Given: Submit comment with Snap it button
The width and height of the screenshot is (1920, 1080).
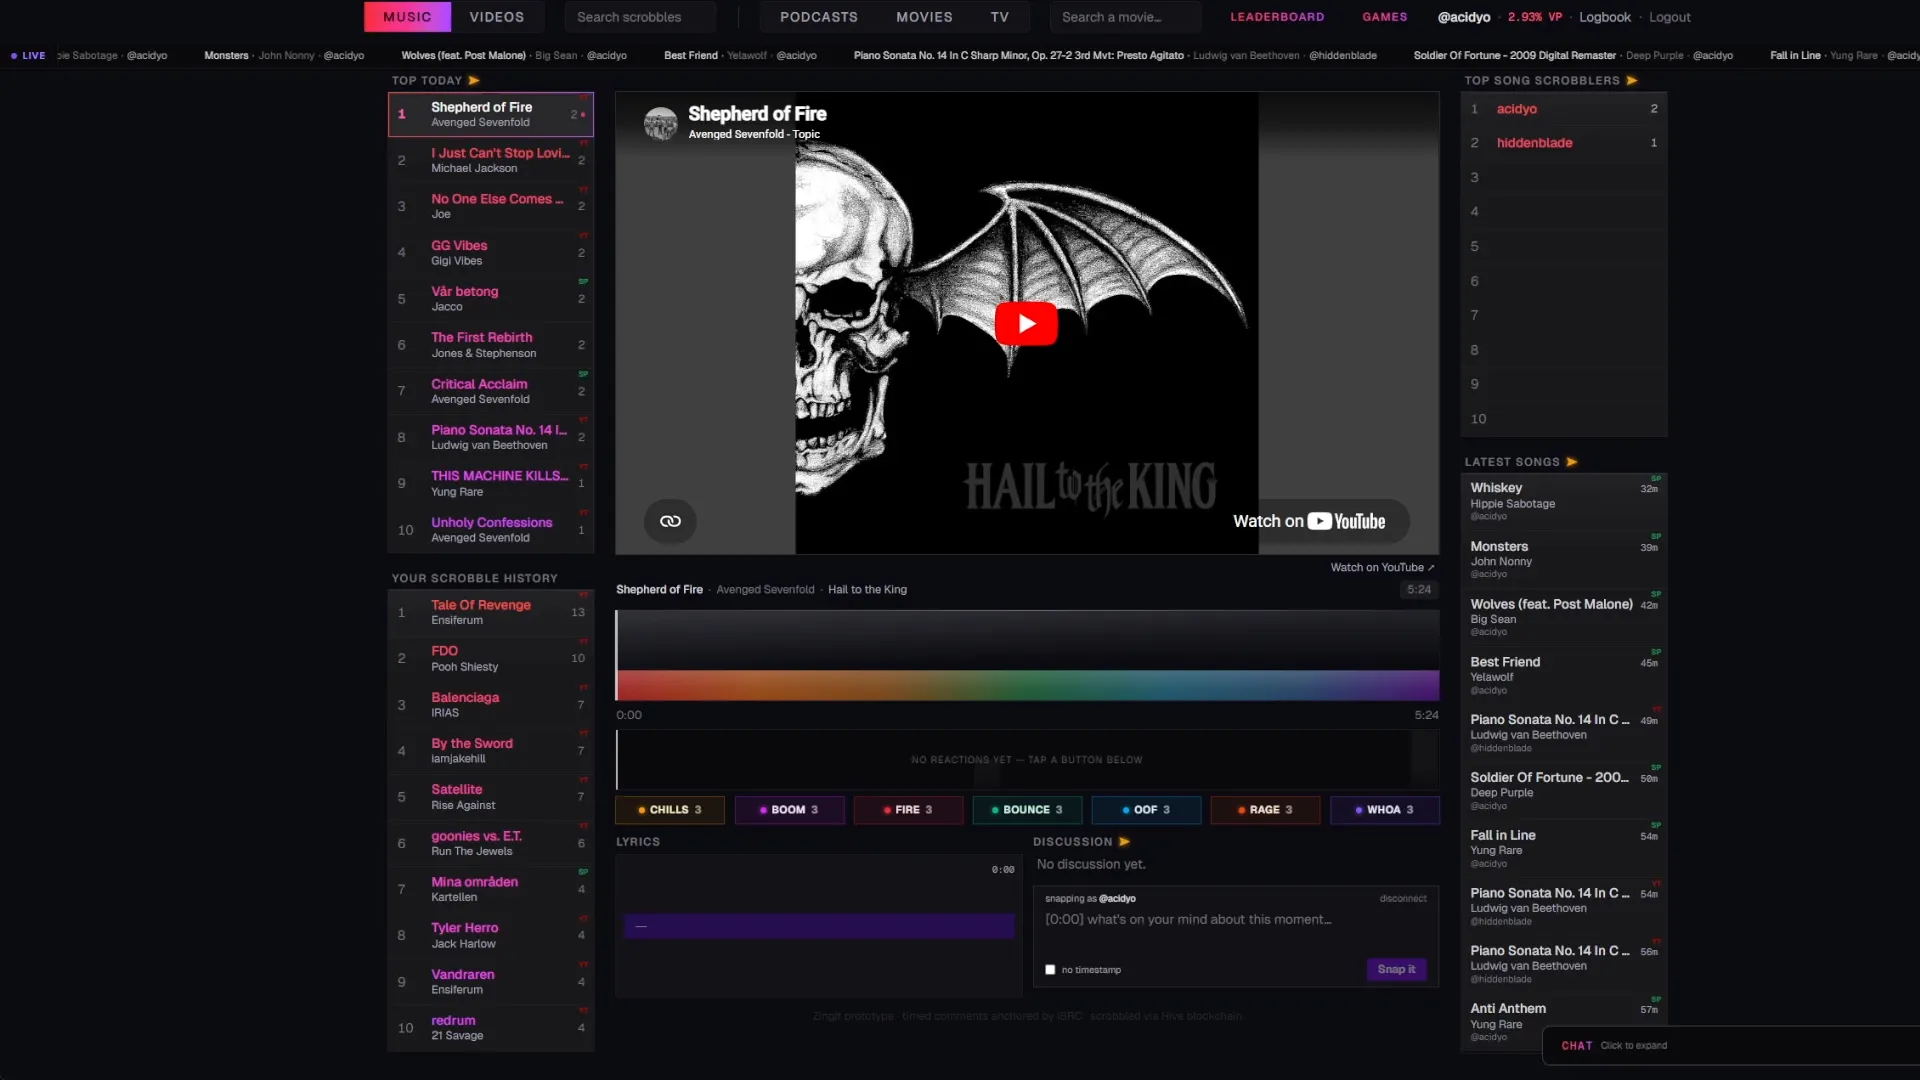Looking at the screenshot, I should (1396, 969).
